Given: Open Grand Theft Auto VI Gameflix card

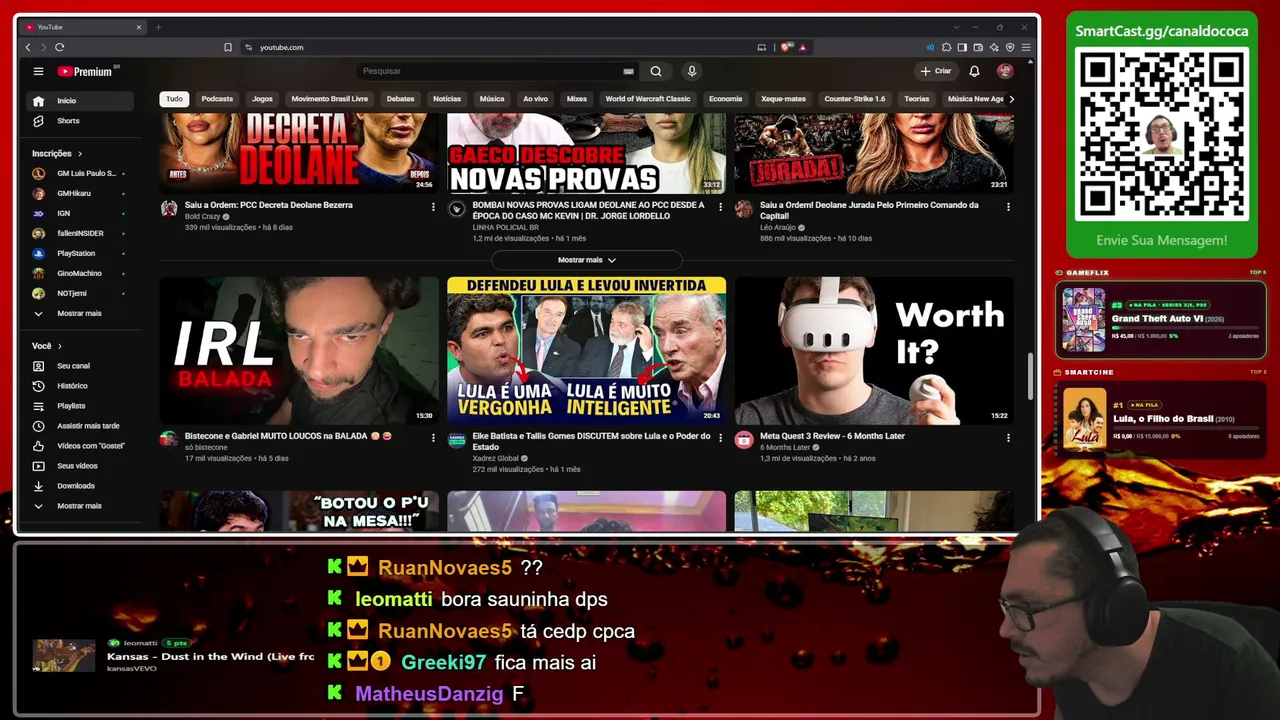Looking at the screenshot, I should coord(1160,320).
